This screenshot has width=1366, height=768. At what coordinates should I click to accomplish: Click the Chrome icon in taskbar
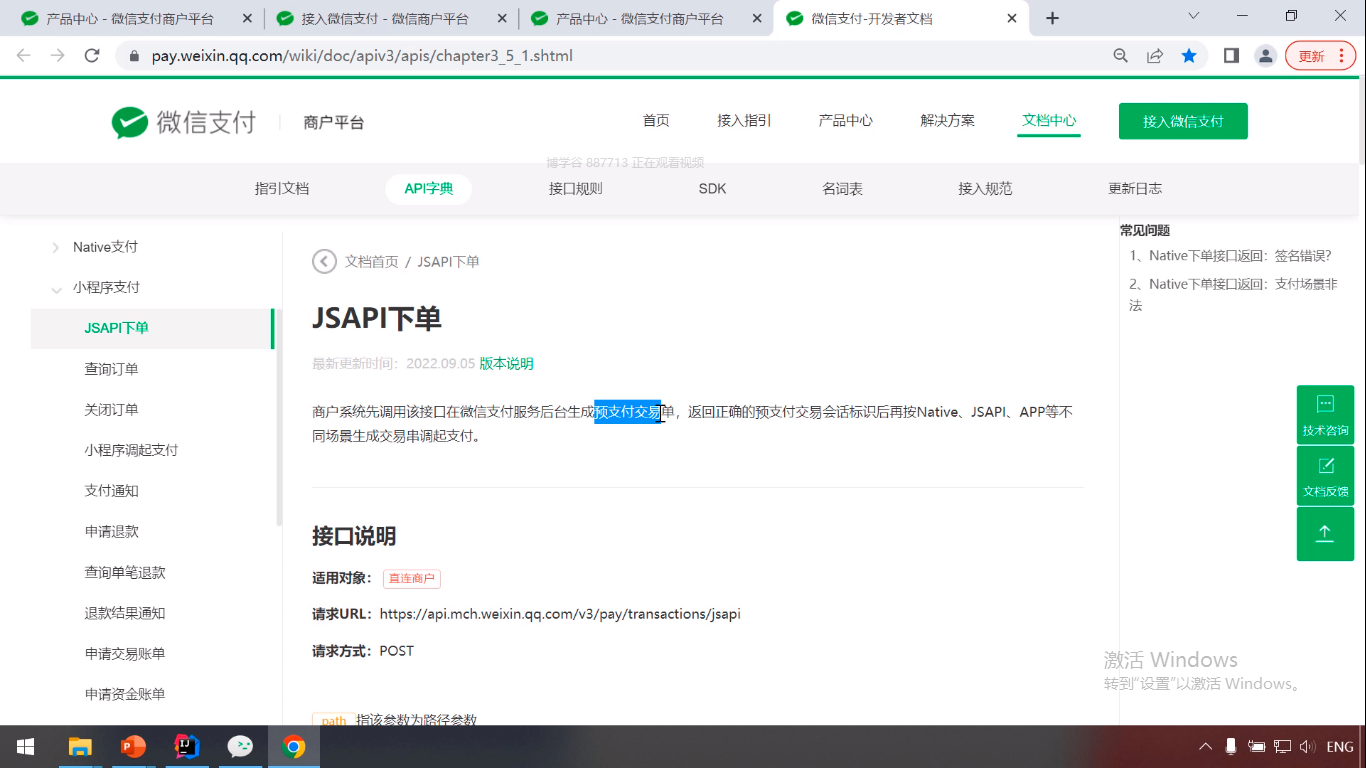(x=294, y=746)
